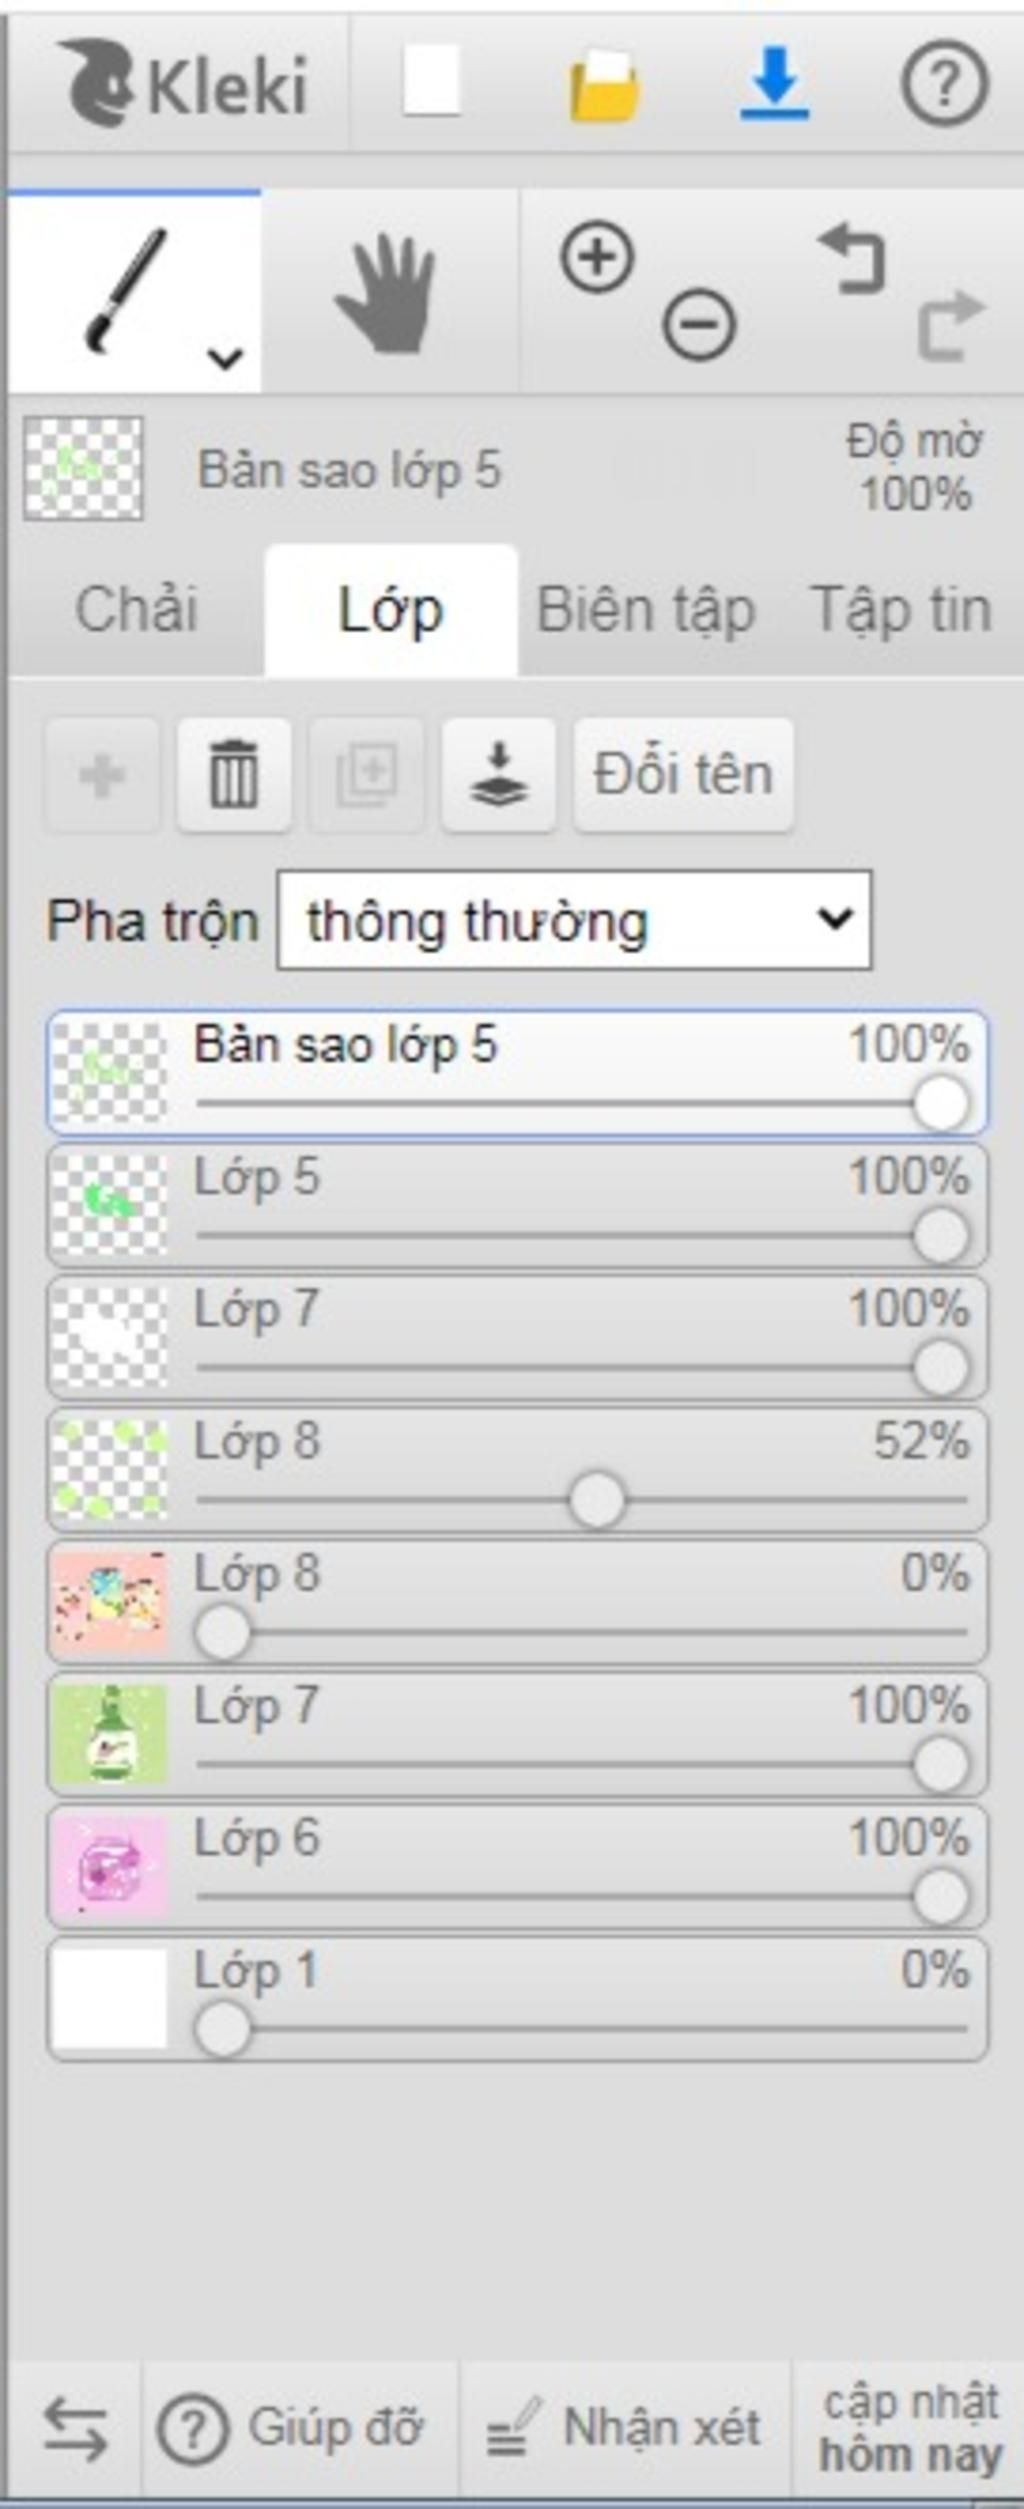Click the 52% opacity slider handle

tap(597, 1501)
